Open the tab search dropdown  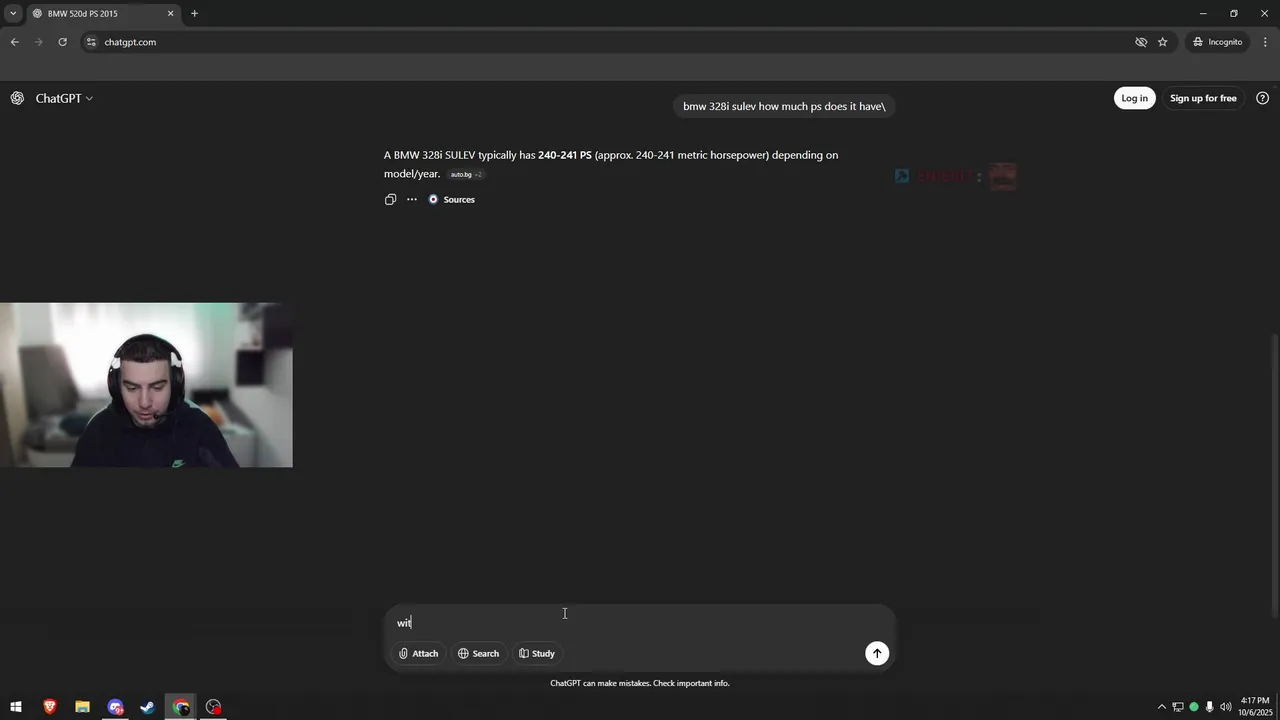click(13, 14)
